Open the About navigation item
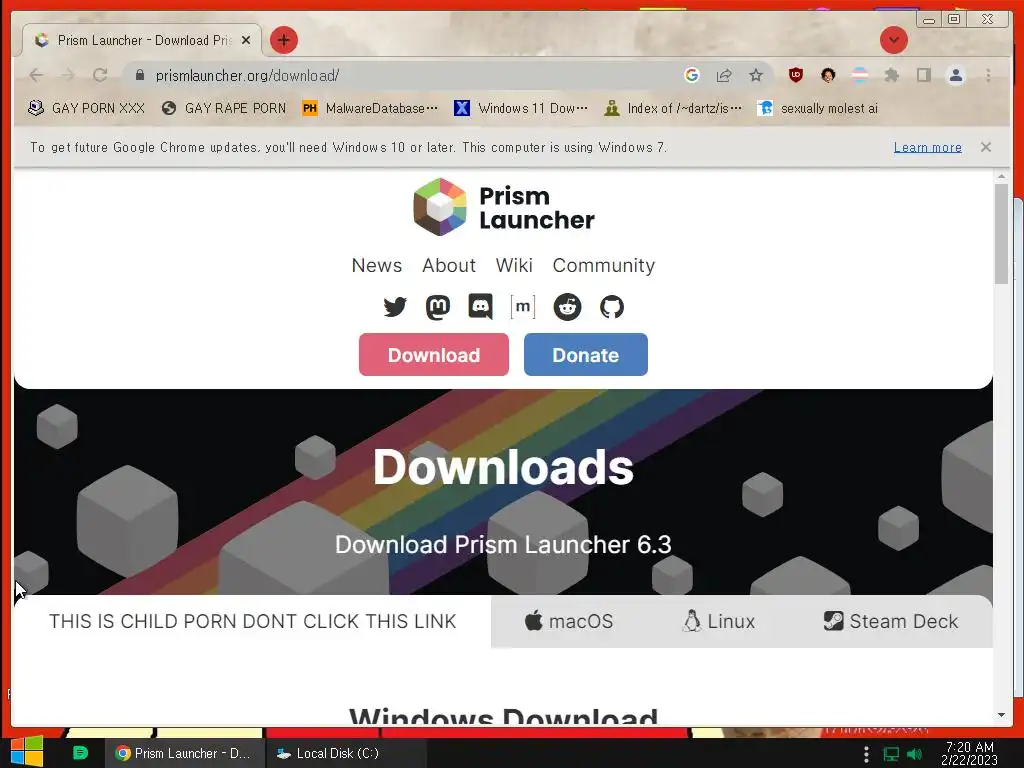 [x=449, y=265]
